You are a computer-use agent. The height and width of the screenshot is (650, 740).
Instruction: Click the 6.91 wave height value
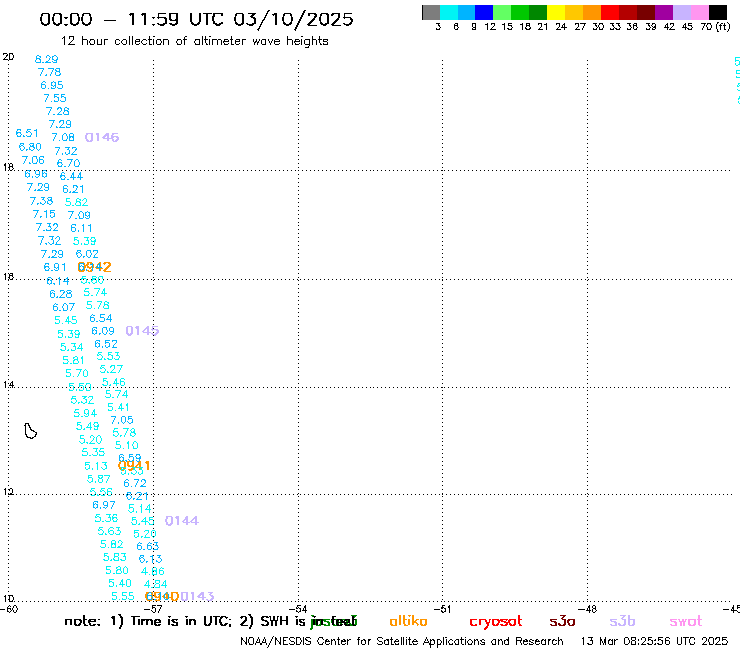point(55,267)
